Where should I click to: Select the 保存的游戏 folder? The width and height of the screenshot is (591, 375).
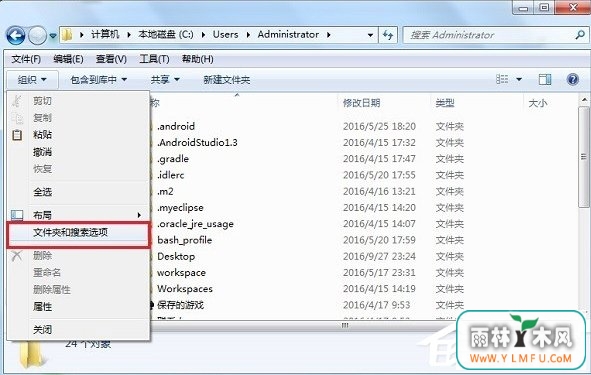[180, 305]
